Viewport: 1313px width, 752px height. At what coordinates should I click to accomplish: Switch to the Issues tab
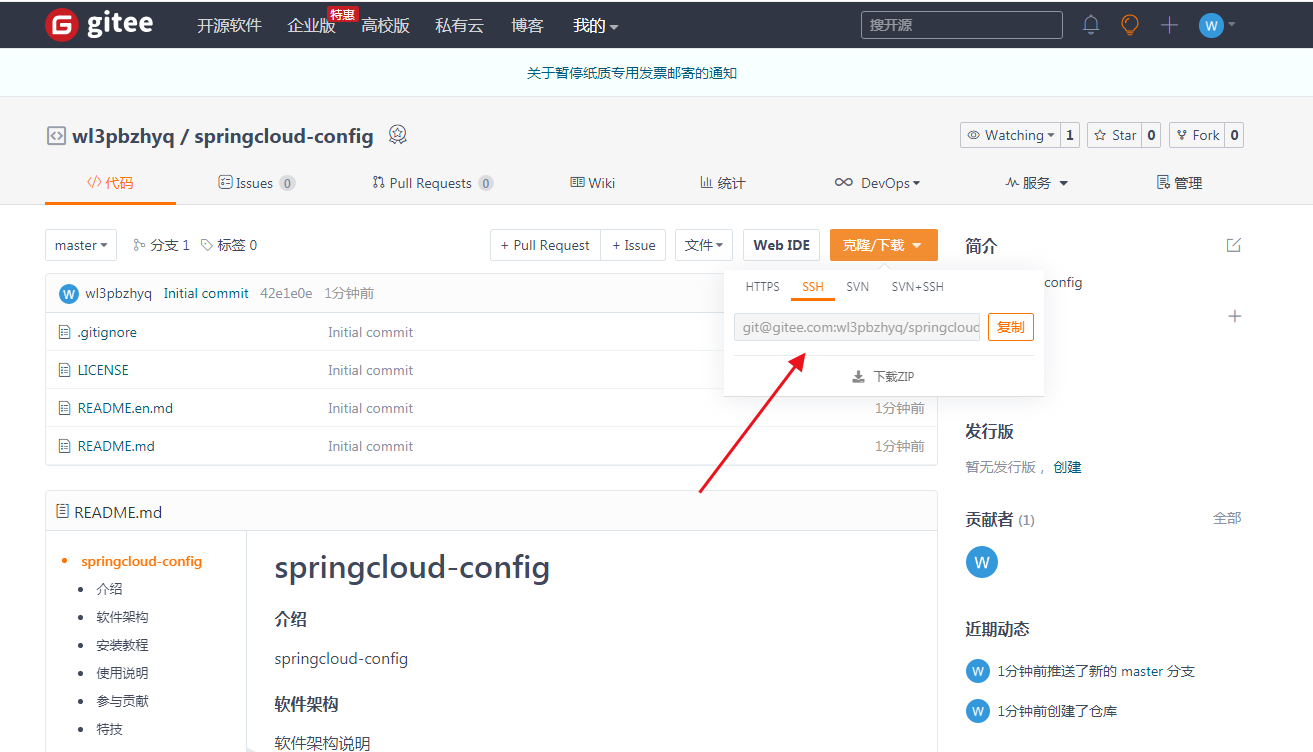257,183
